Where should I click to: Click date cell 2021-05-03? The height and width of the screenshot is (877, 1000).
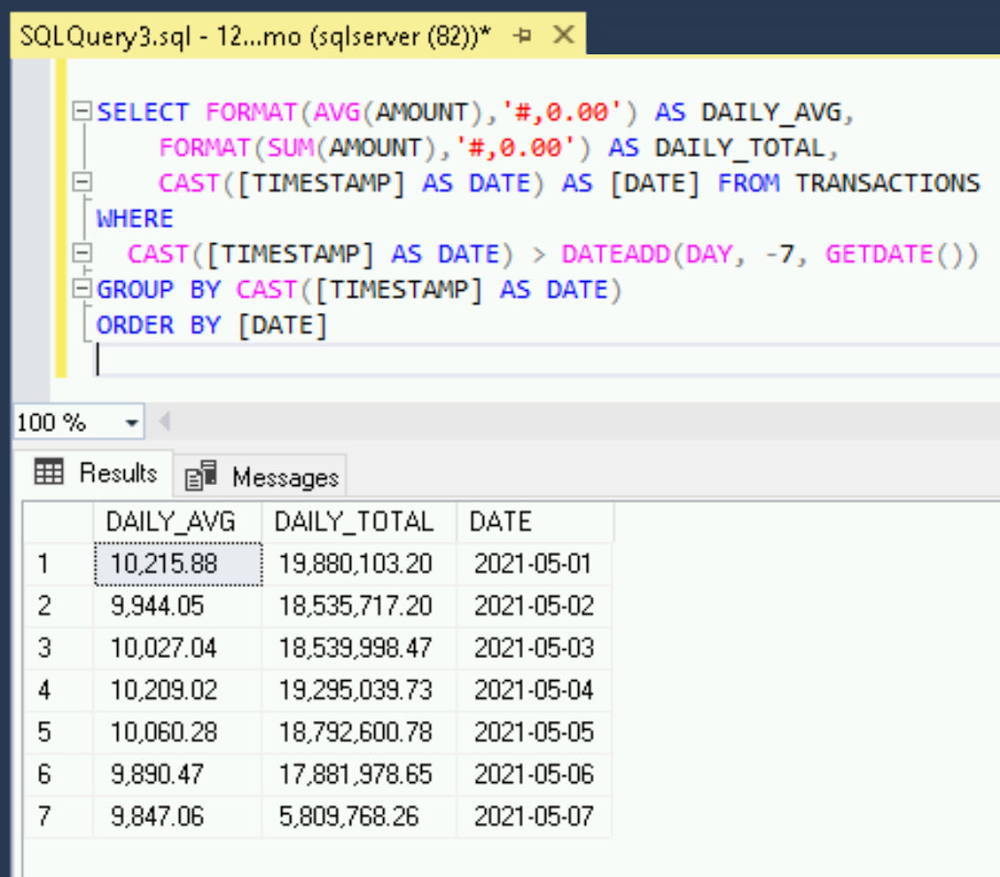point(534,648)
